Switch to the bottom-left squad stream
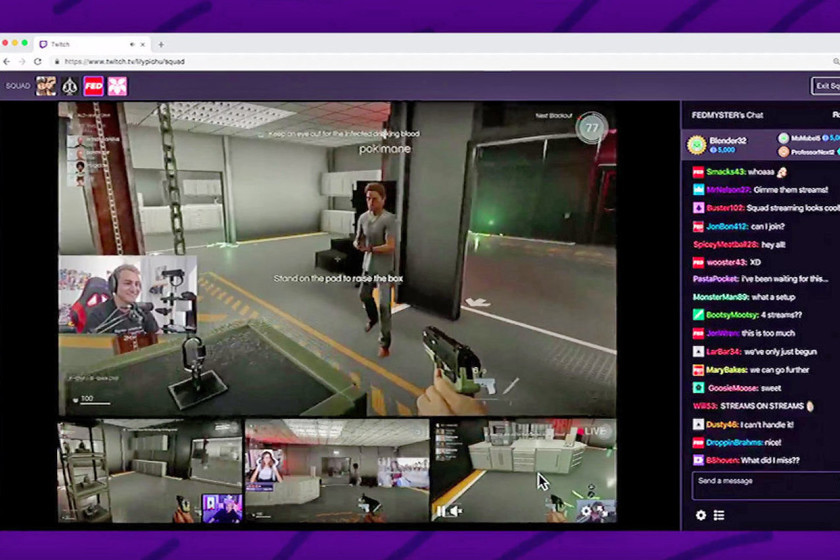The image size is (840, 560). coord(150,471)
